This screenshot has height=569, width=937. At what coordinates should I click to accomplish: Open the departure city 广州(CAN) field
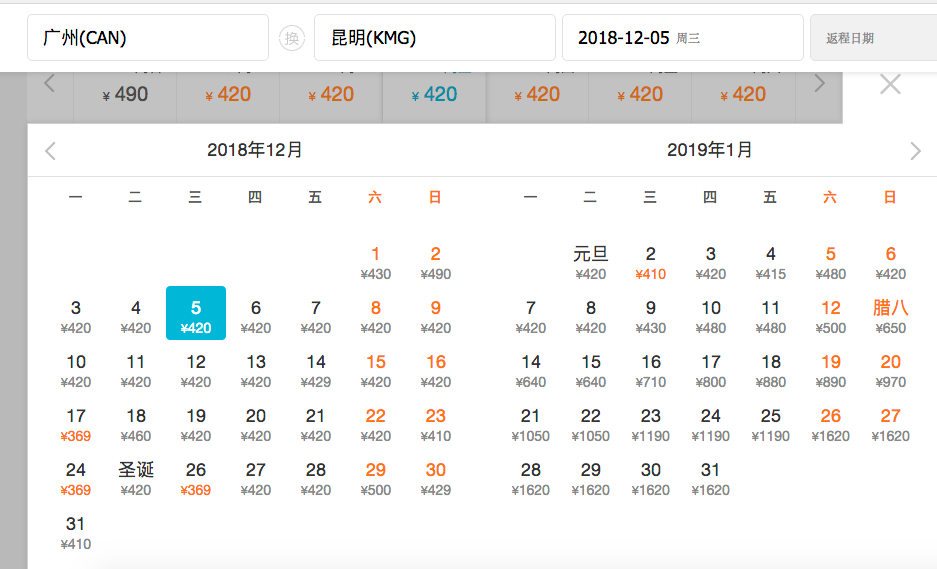[x=147, y=38]
